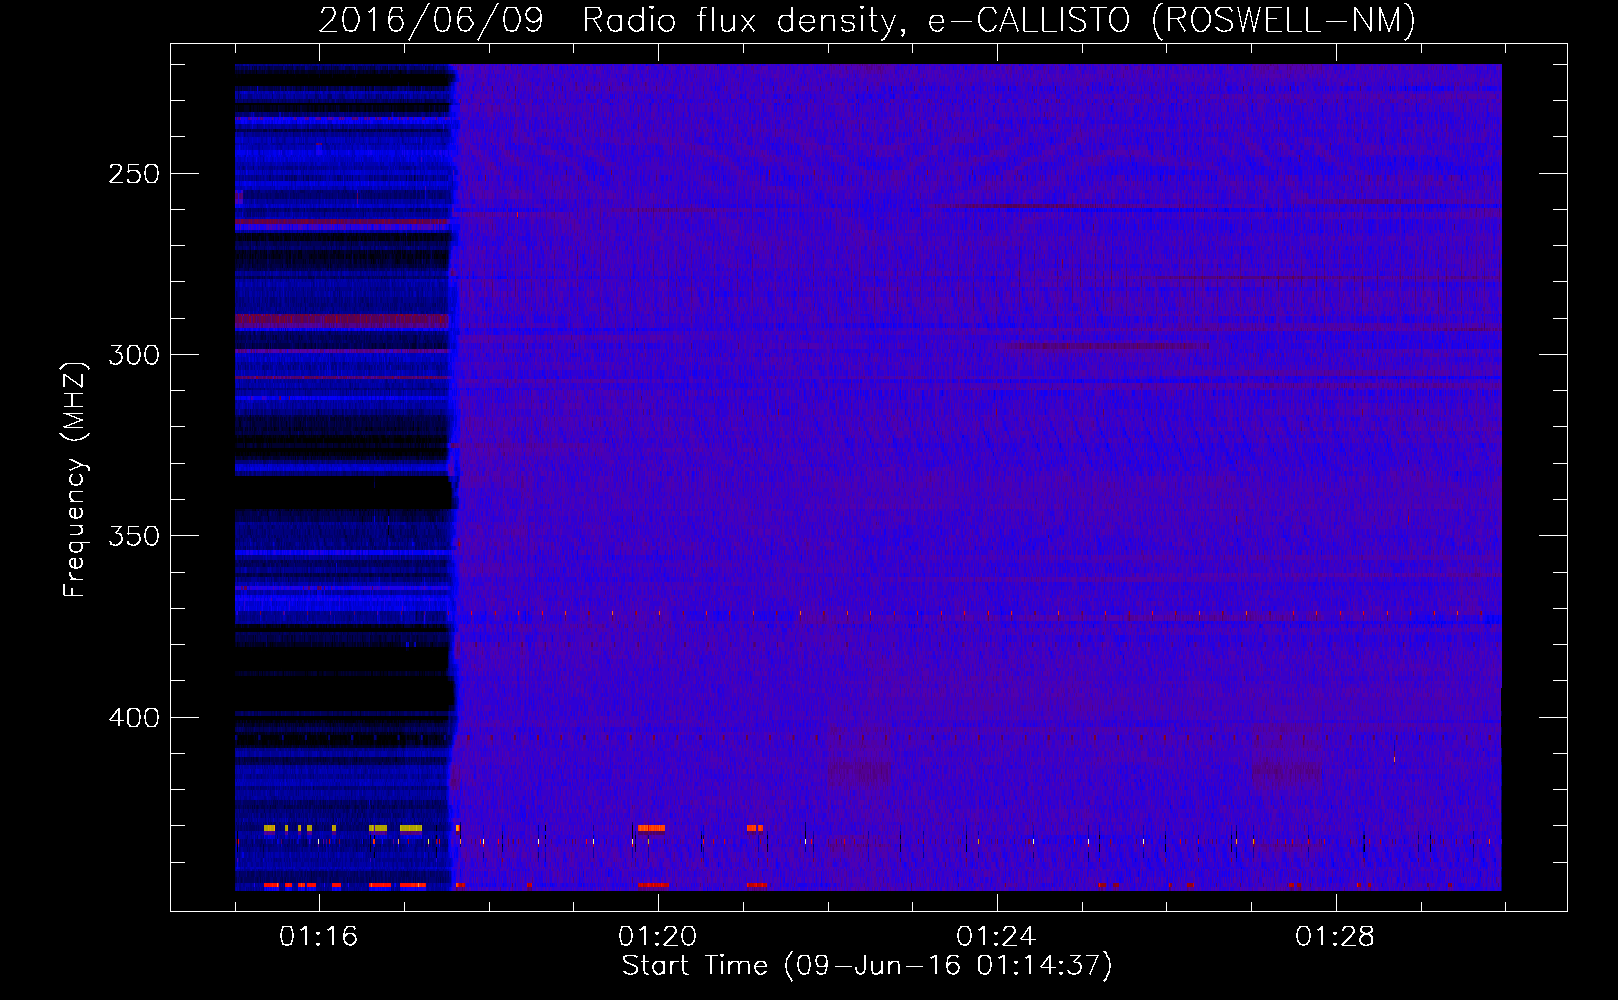Click the 01:24 time tick label
Screen dimensions: 1618x1000
coord(995,936)
